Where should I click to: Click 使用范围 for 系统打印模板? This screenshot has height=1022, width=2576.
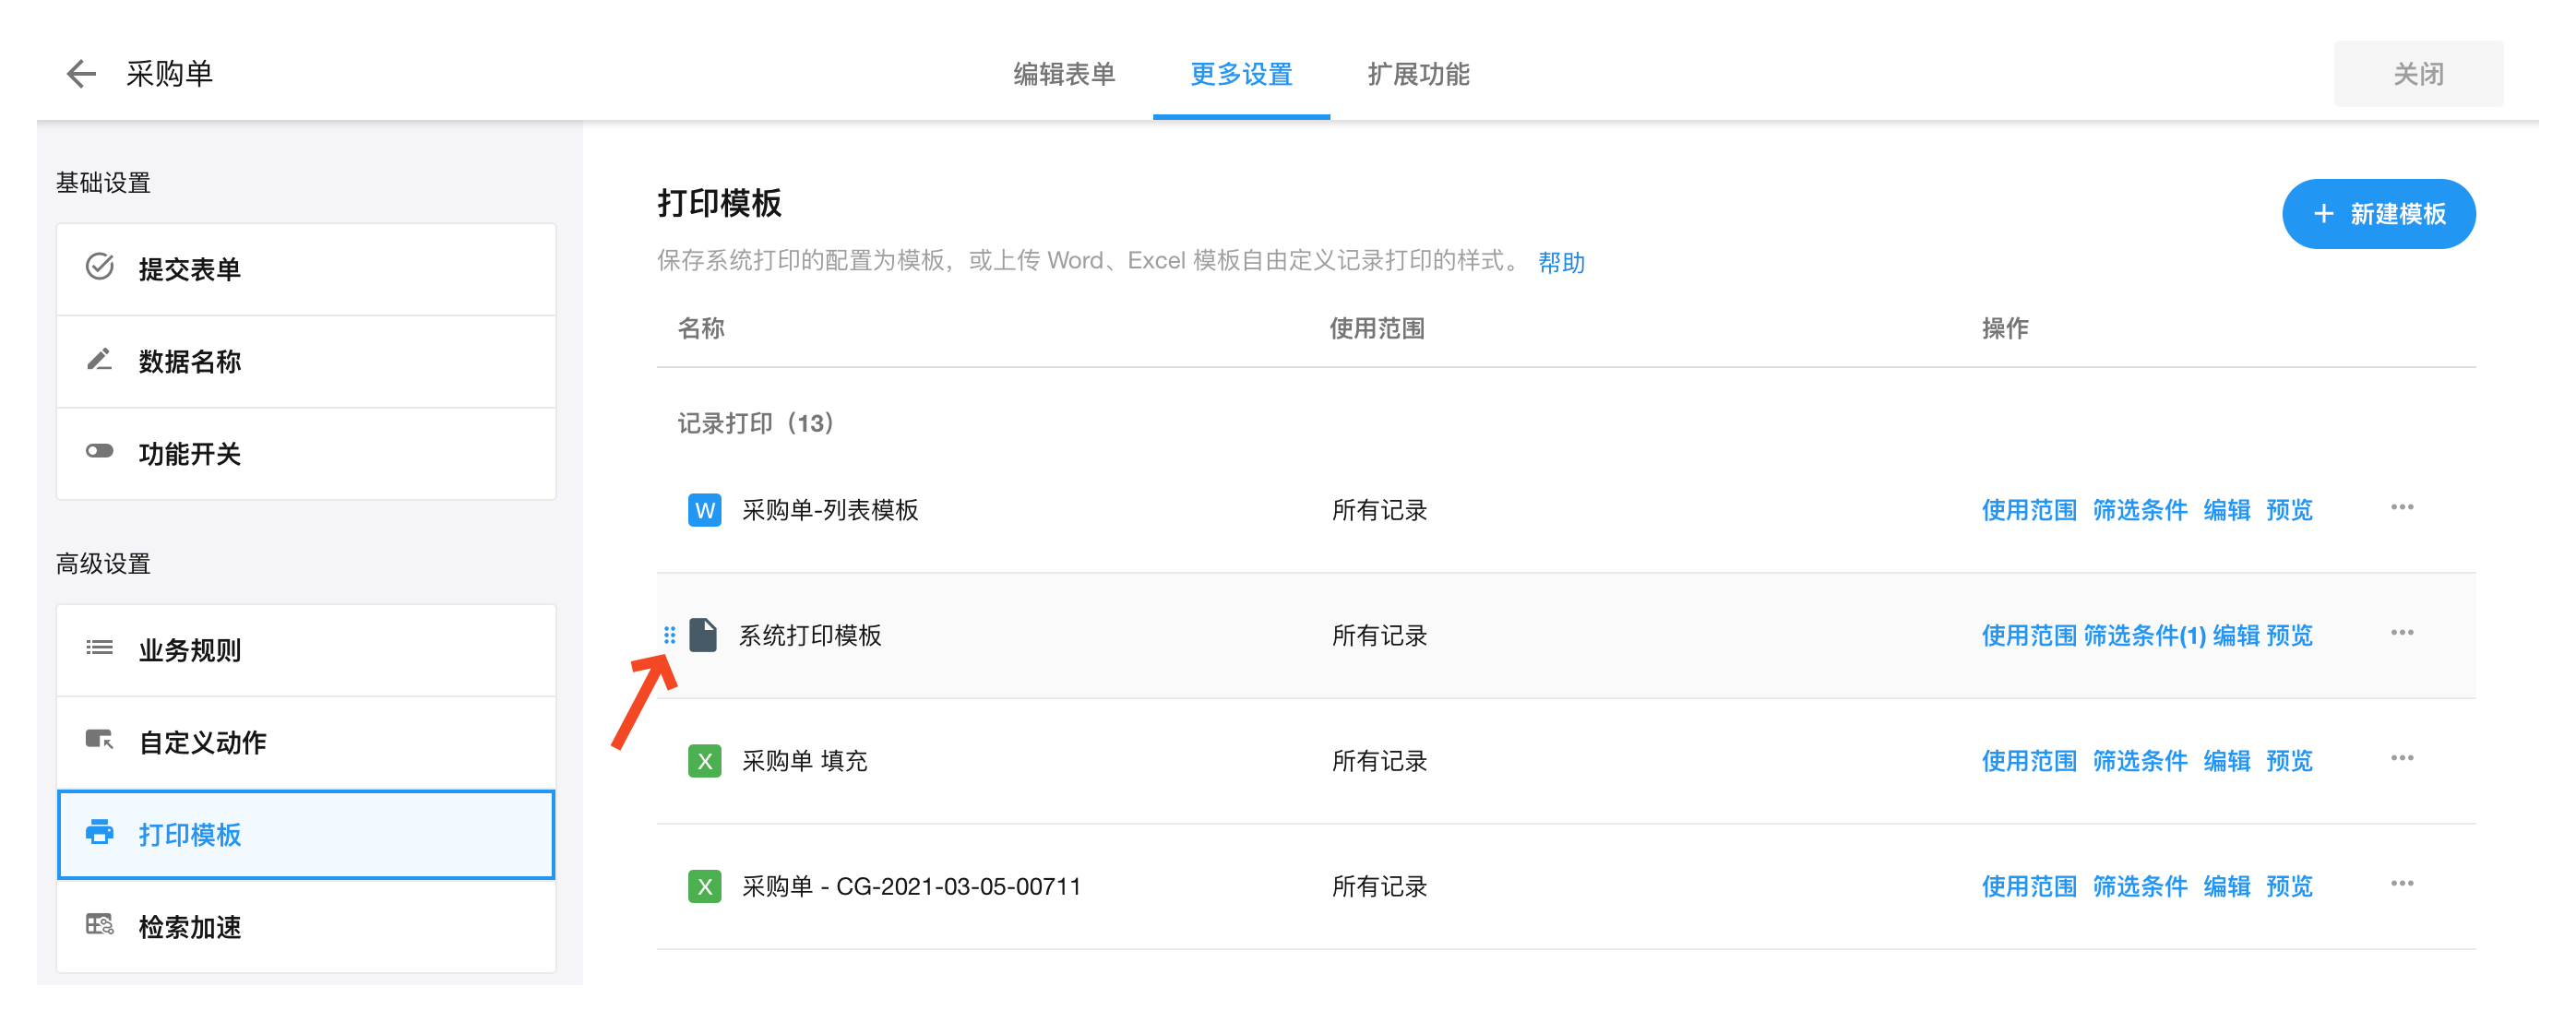(x=2029, y=635)
